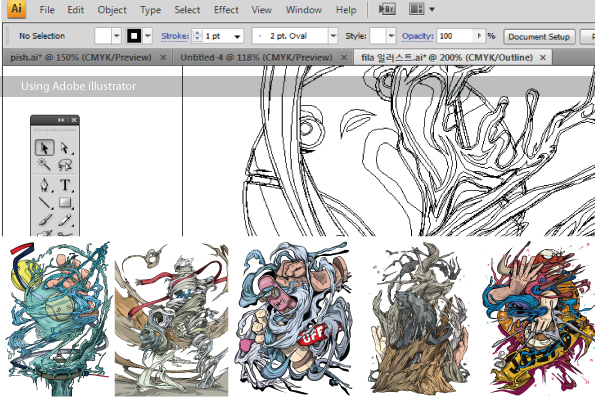Viewport: 595px width, 403px height.
Task: Choose the Magic Wand tool
Action: tap(44, 165)
